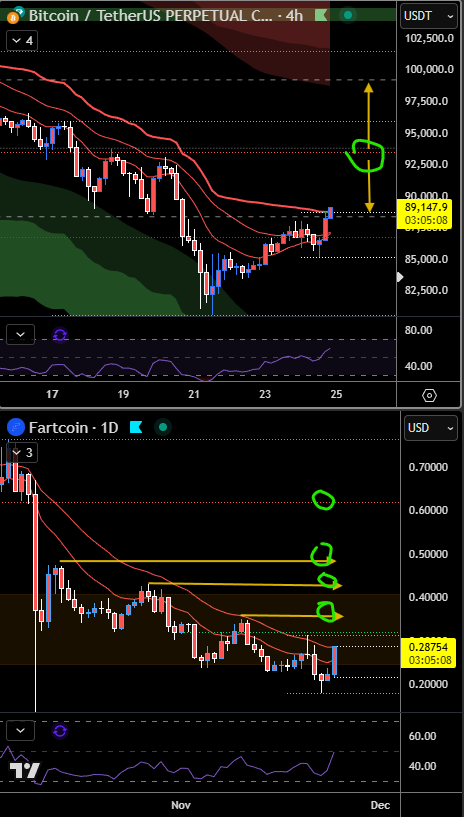Click the date label 25 on Bitcoin time axis
This screenshot has height=817, width=464.
tap(336, 394)
